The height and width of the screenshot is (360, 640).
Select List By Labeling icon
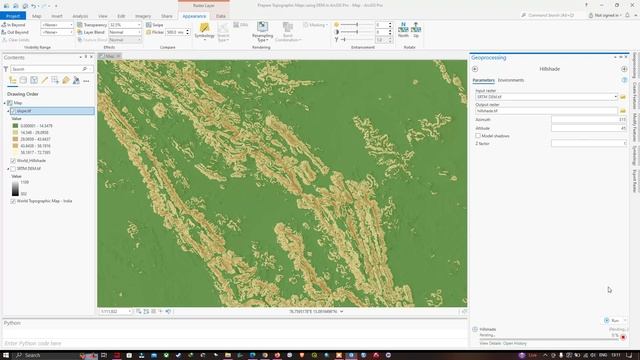tap(66, 80)
